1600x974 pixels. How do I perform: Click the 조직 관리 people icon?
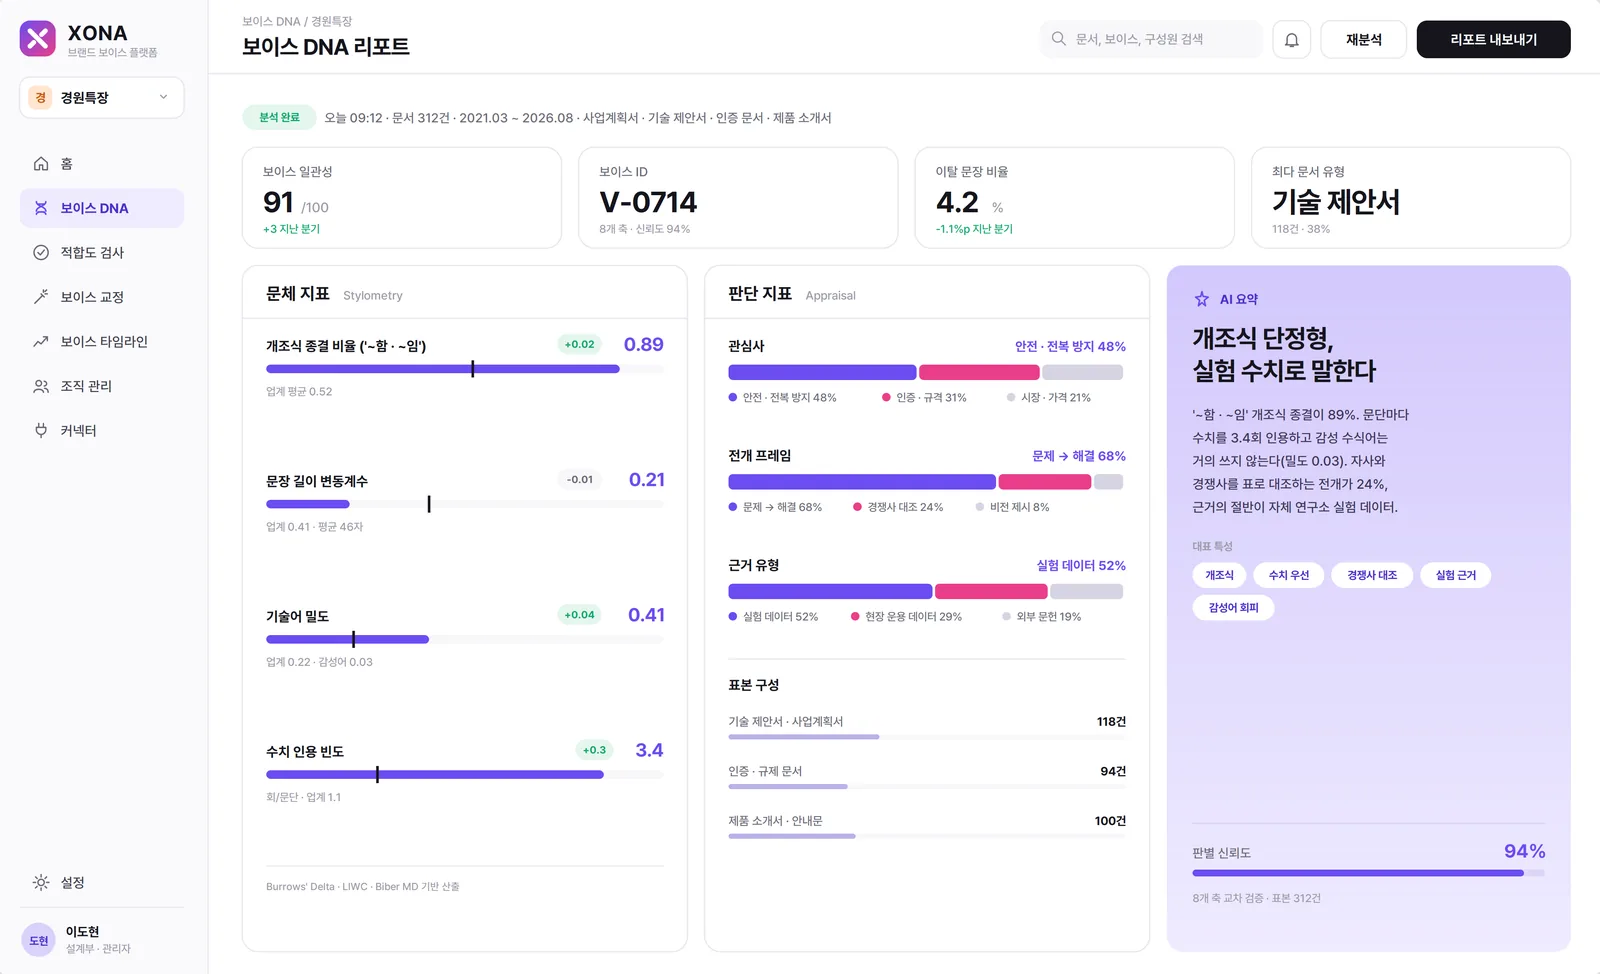point(41,386)
